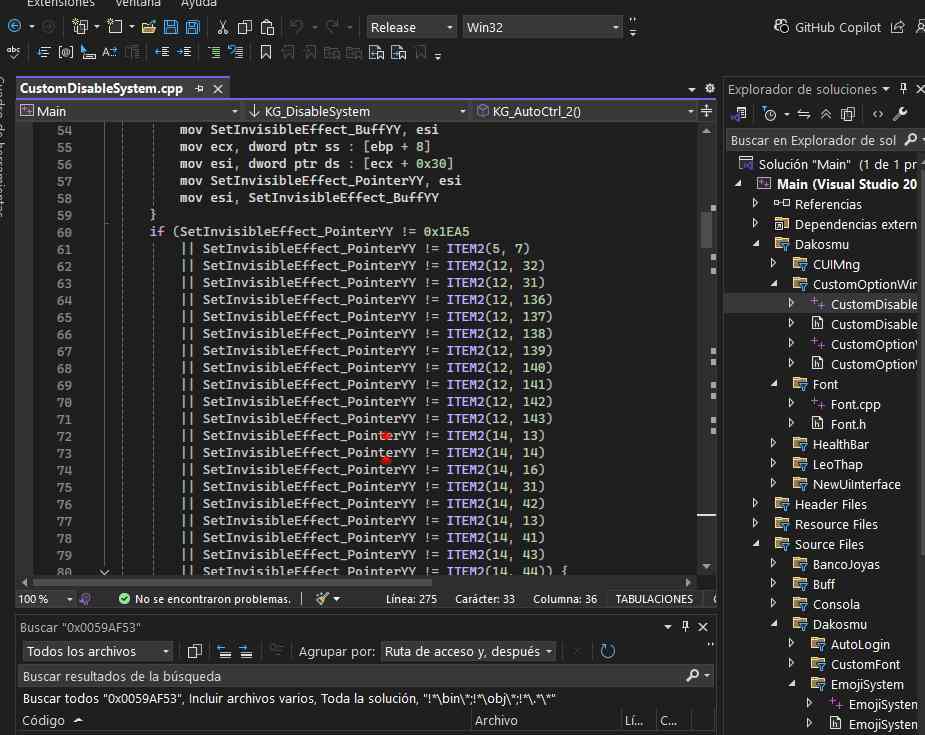Image resolution: width=925 pixels, height=735 pixels.
Task: Toggle auto-hide pin on Solution Explorer
Action: pyautogui.click(x=903, y=88)
